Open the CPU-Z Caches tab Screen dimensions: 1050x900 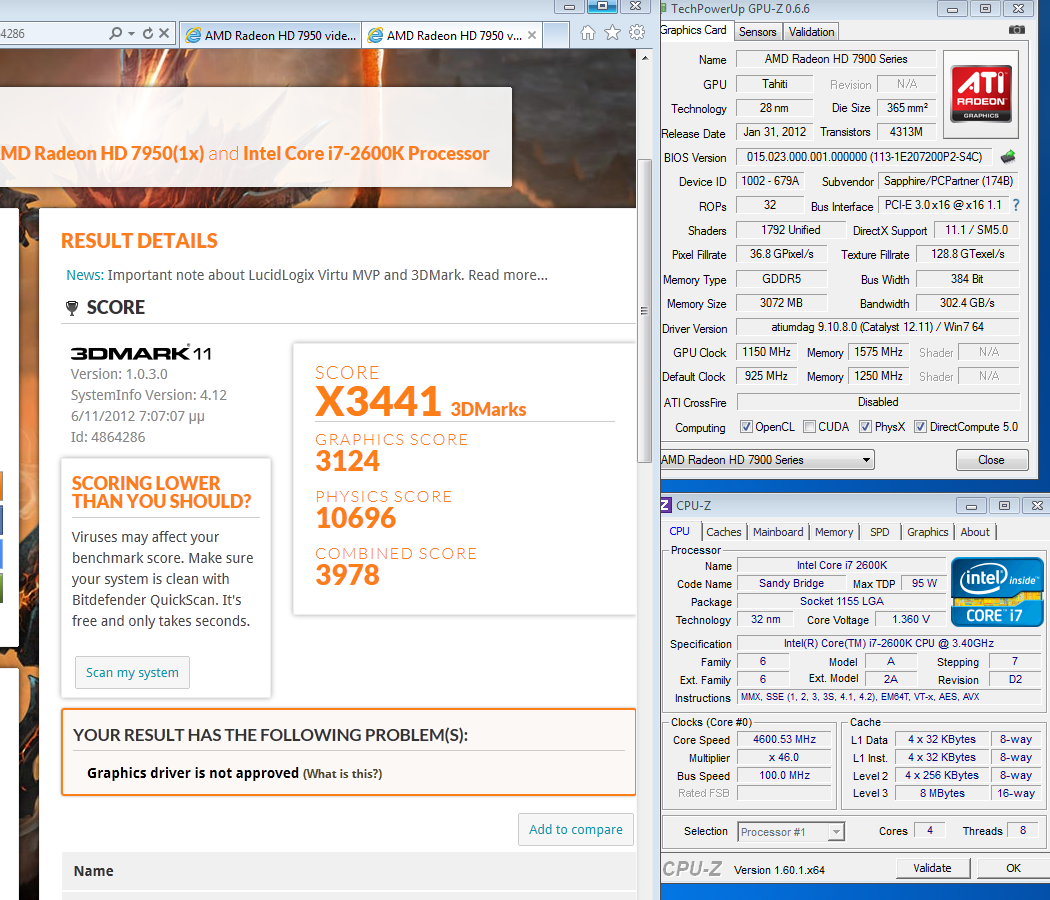[724, 532]
